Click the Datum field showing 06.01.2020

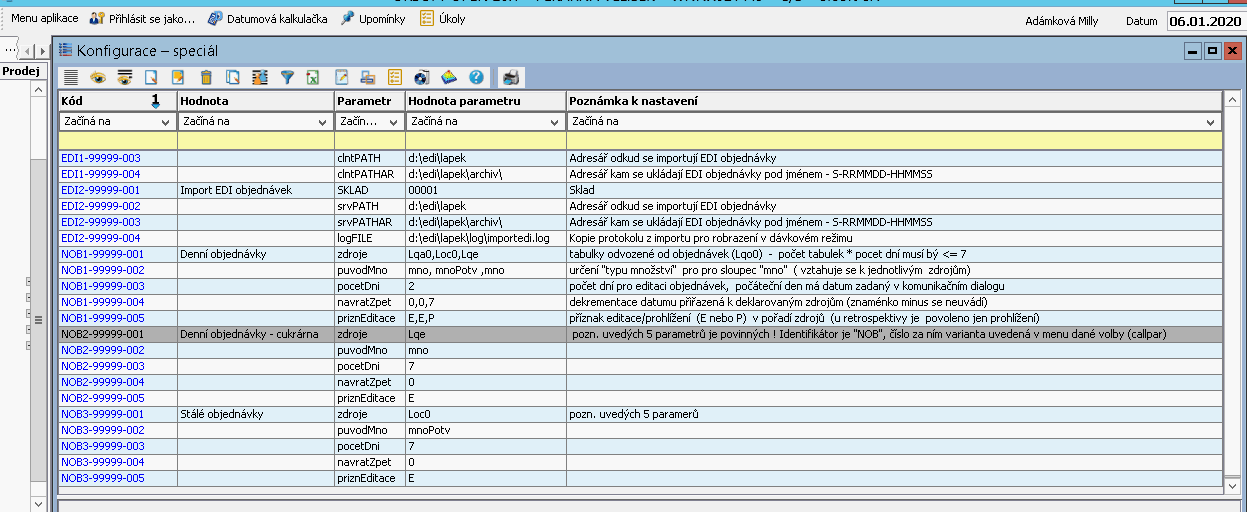pos(1203,21)
